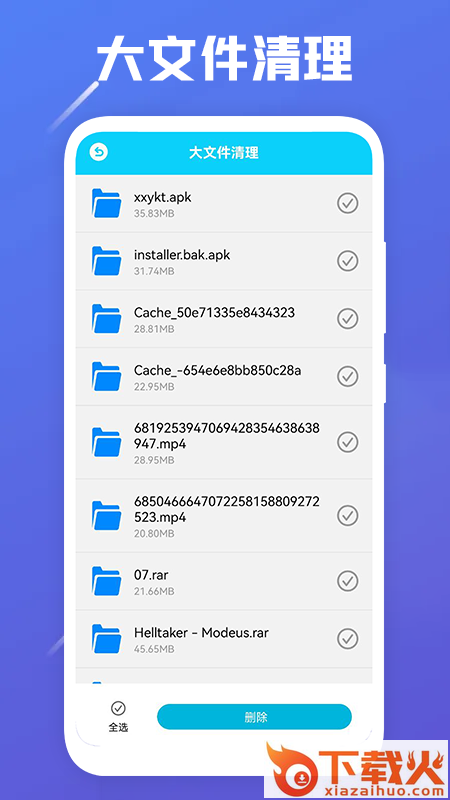Click the 35.83MB size label
The width and height of the screenshot is (450, 800).
pyautogui.click(x=154, y=213)
